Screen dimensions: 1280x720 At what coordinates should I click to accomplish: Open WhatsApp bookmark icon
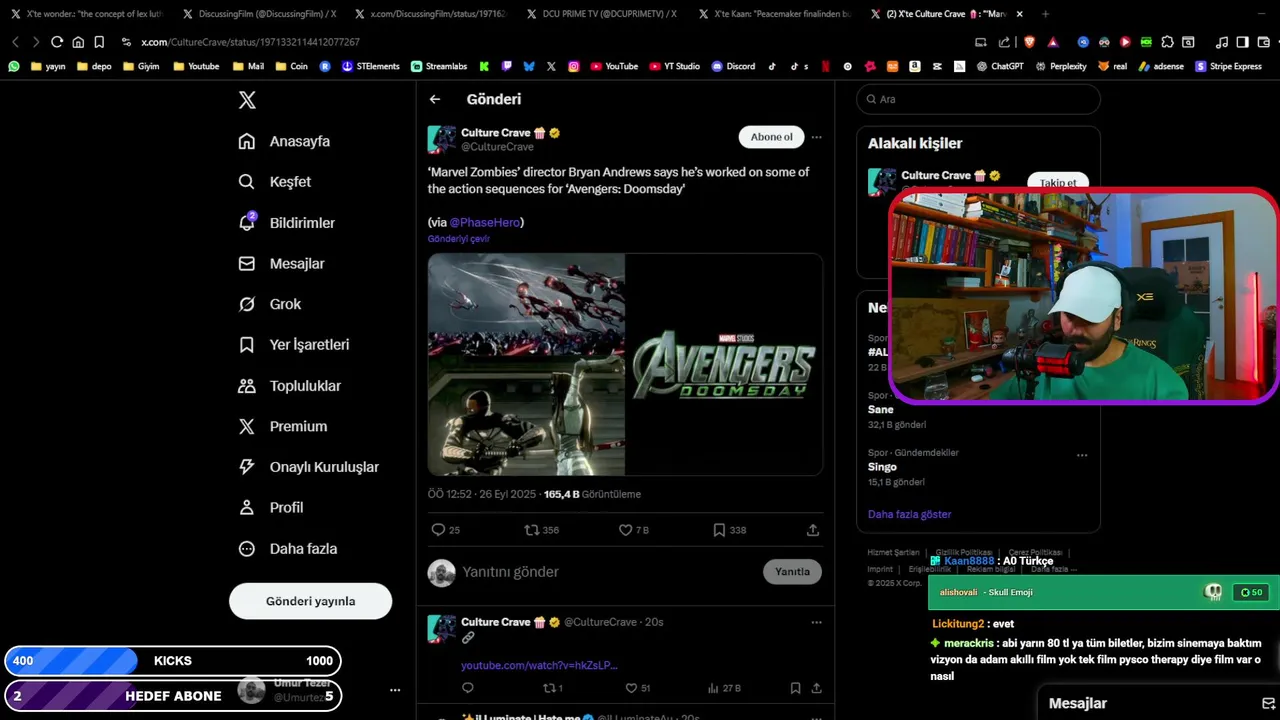click(13, 66)
